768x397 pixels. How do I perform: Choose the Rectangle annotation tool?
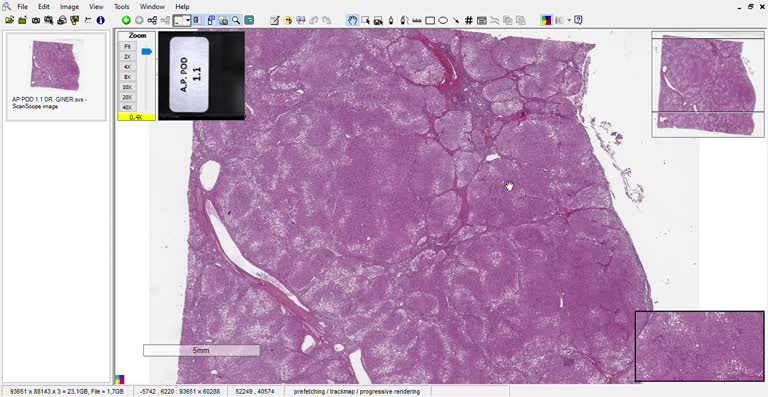(x=430, y=21)
